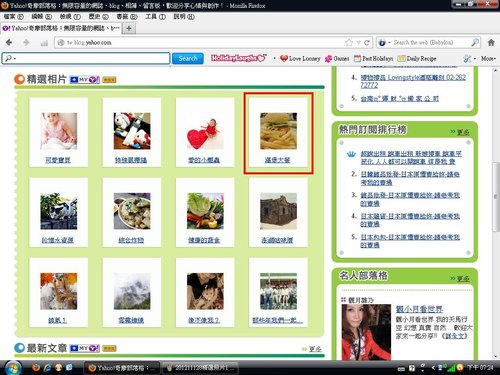500x375 pixels.
Task: Switch to the 20121128 taskbar window
Action: [x=201, y=368]
